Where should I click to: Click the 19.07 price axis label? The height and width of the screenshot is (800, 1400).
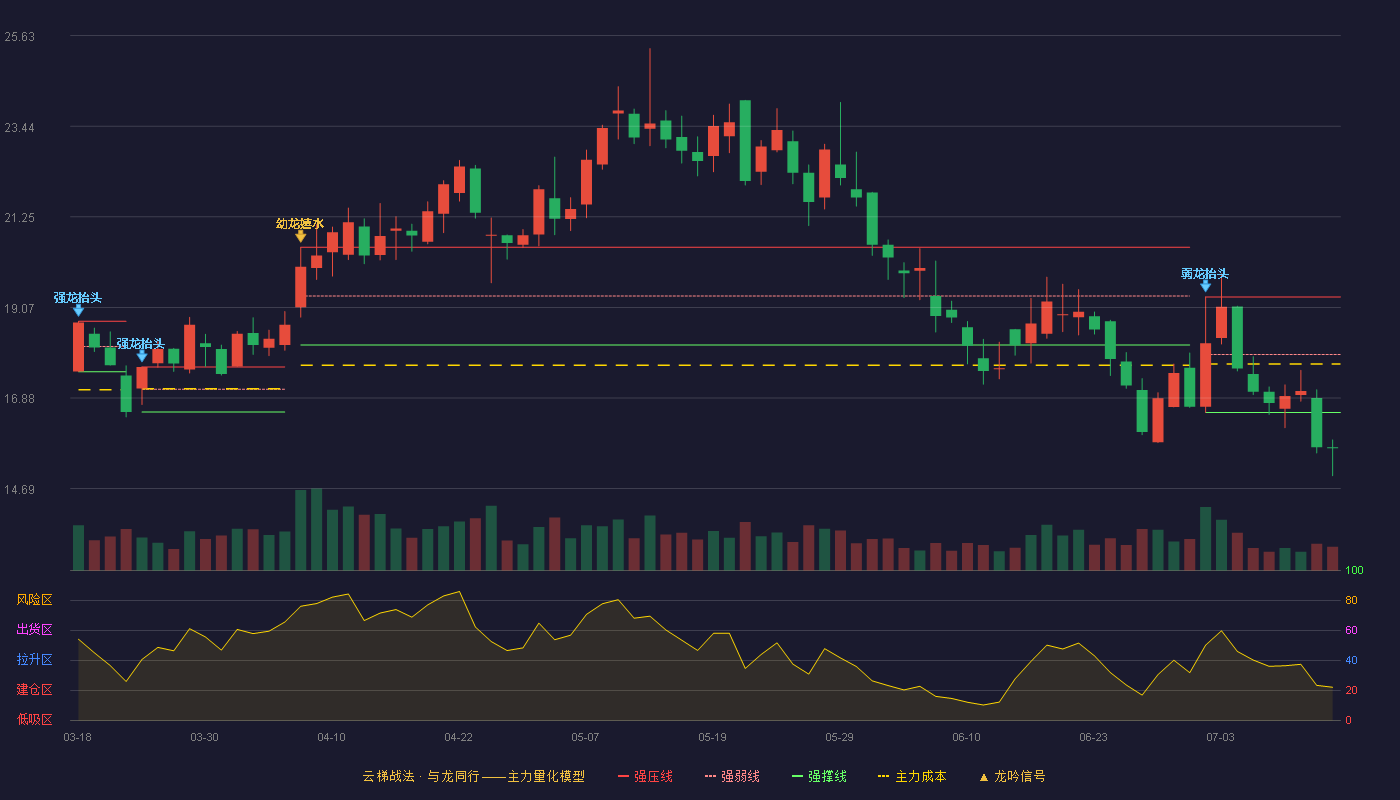click(x=20, y=309)
